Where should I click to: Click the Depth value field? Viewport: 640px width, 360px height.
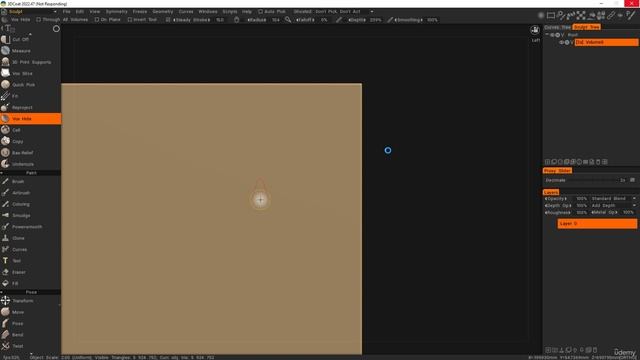tap(375, 20)
